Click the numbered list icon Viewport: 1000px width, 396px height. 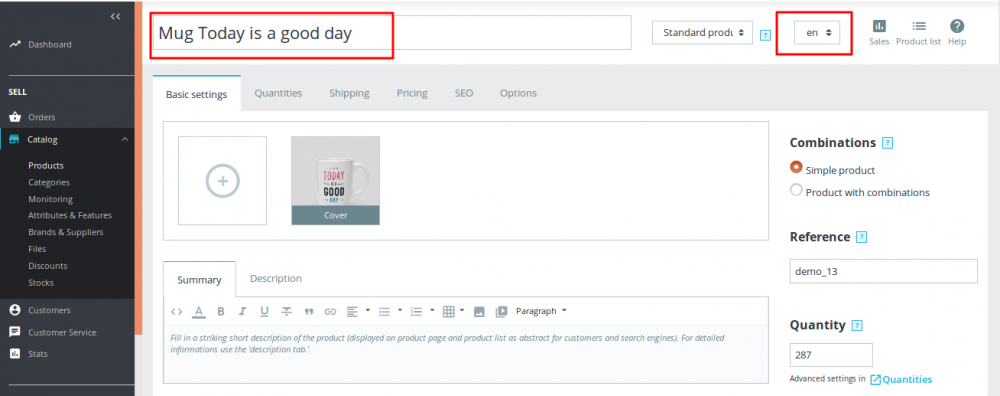click(x=416, y=312)
